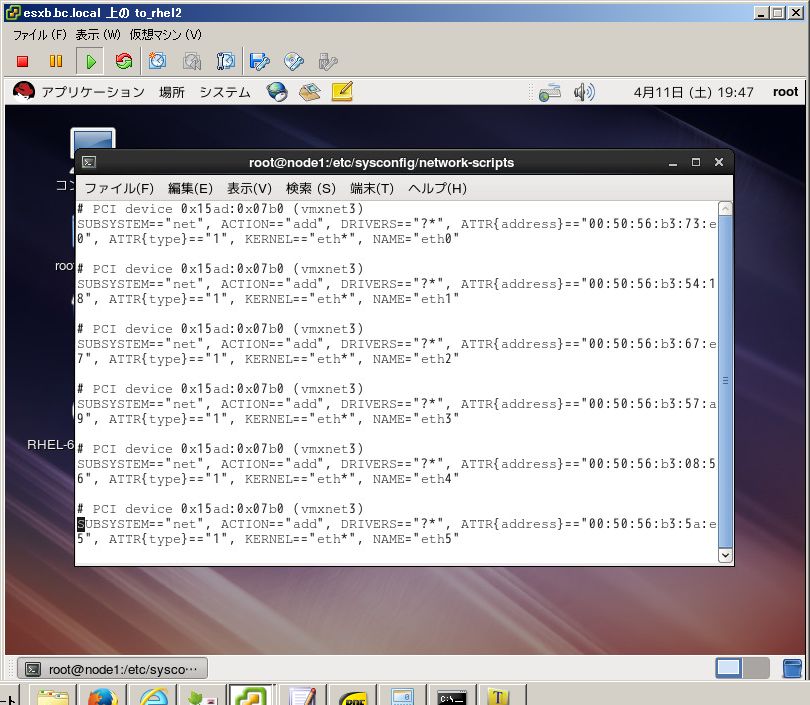Launch the mail client envelope icon

click(x=309, y=92)
